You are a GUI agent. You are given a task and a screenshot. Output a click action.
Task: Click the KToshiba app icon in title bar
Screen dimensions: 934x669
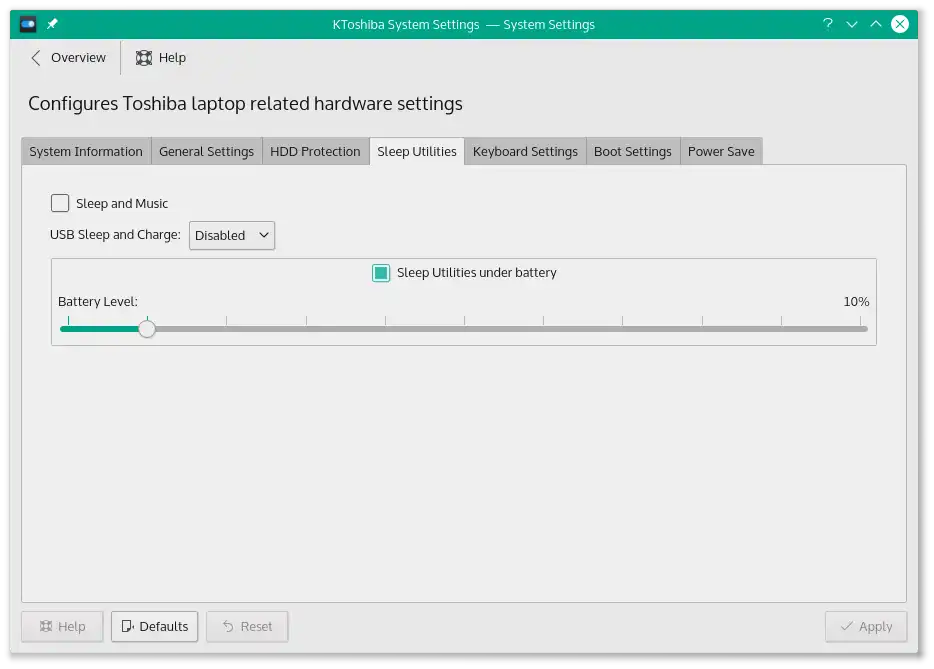click(27, 24)
